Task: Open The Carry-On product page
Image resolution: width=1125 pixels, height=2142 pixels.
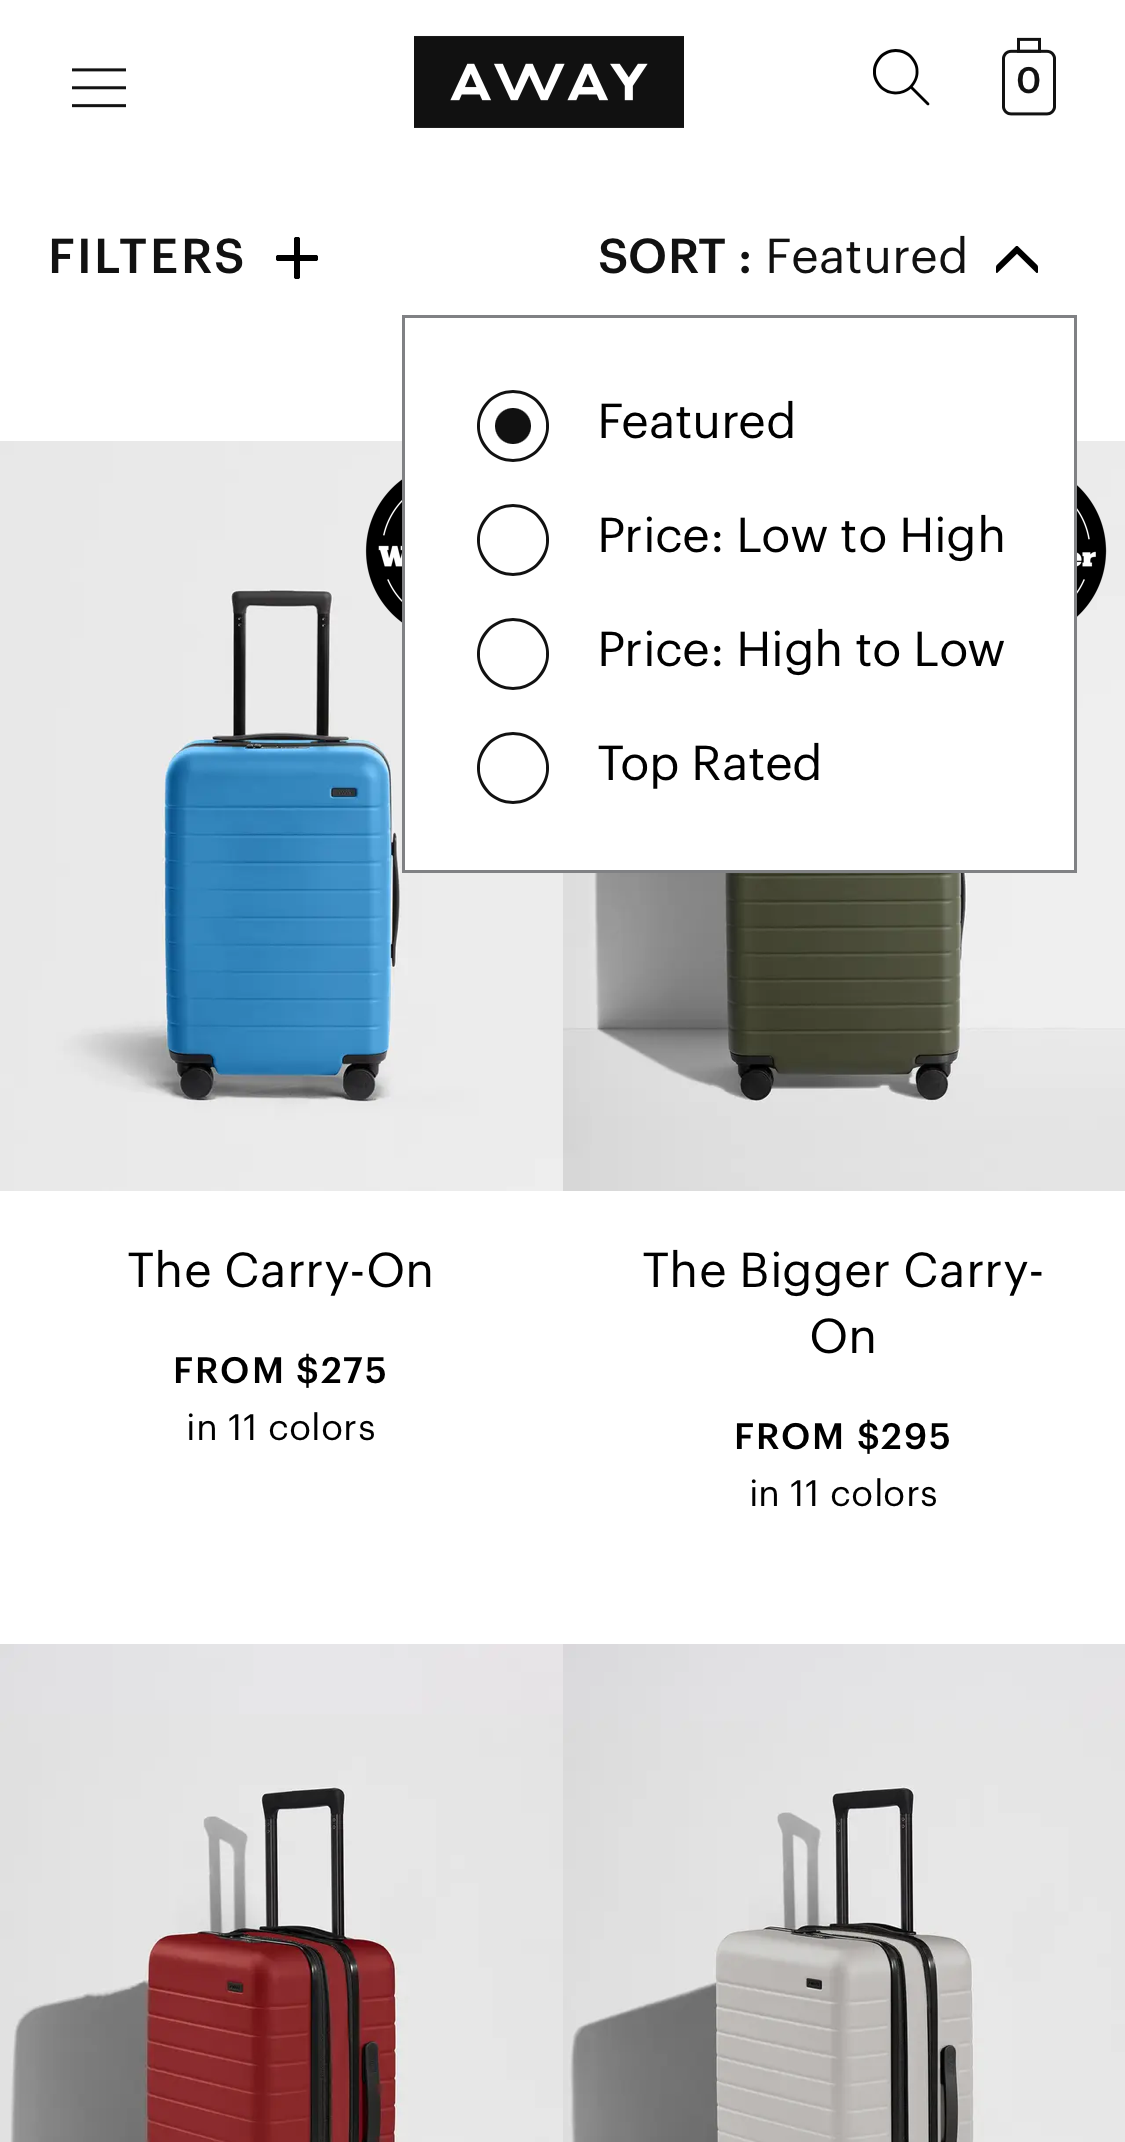Action: [x=281, y=1270]
